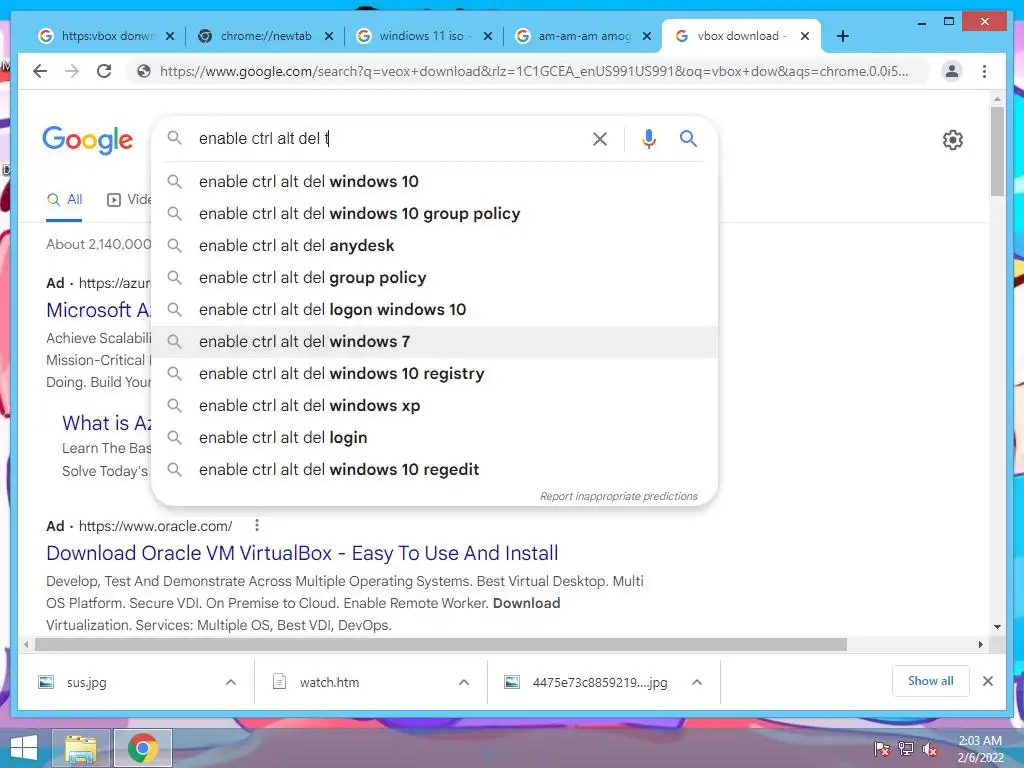Choose suggestion 'enable ctrl alt del anydesk'
Image resolution: width=1024 pixels, height=768 pixels.
point(434,246)
